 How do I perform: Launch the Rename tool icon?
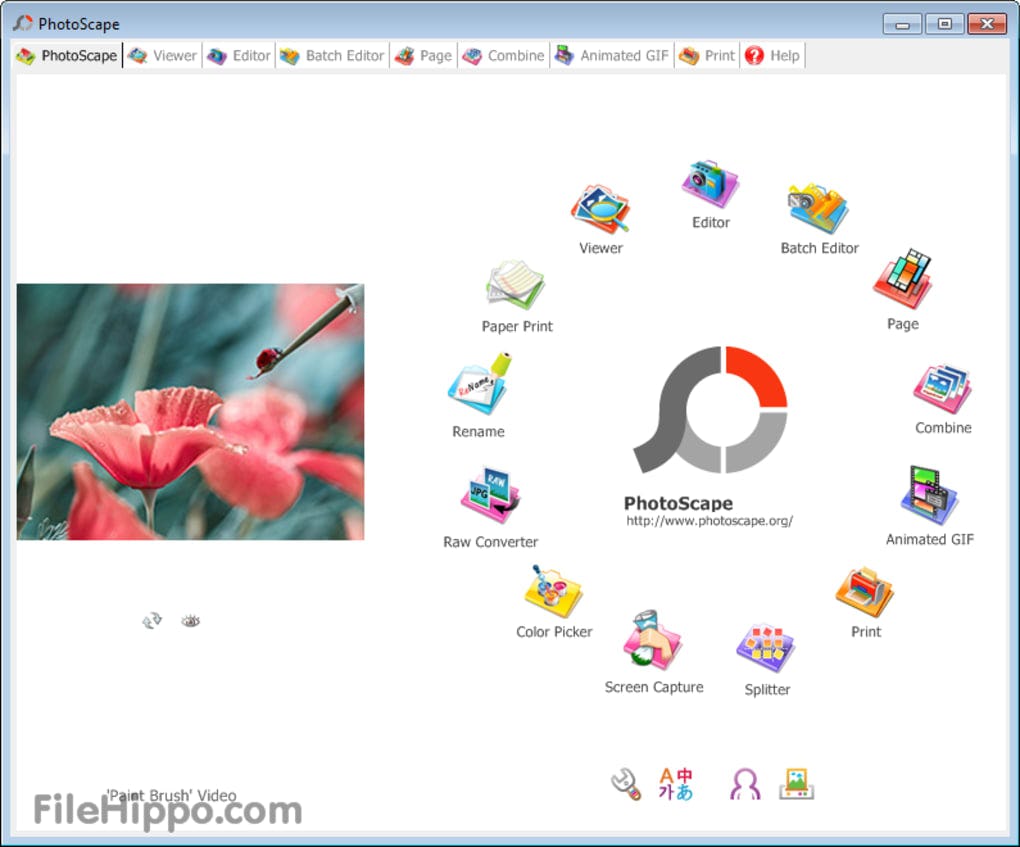click(x=479, y=385)
